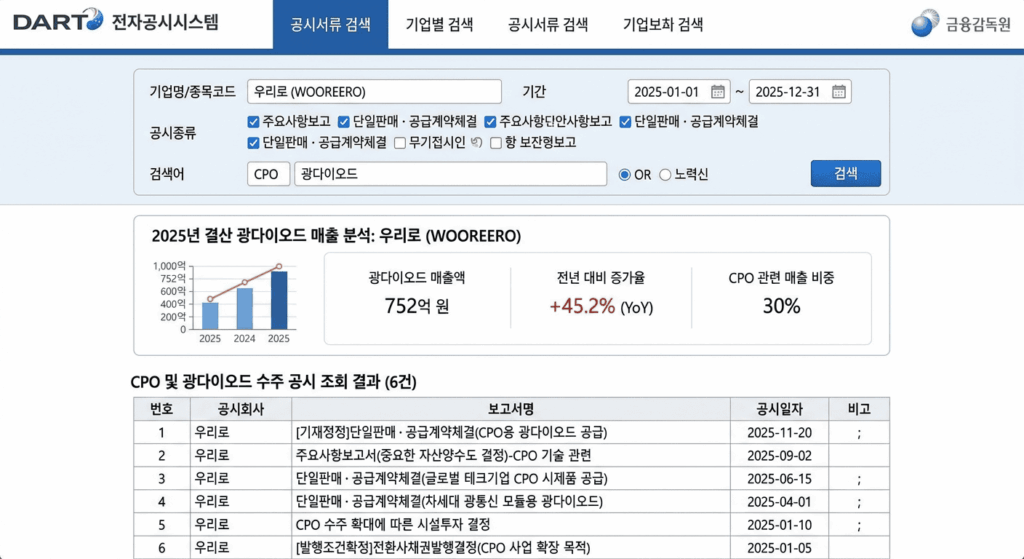Viewport: 1024px width, 559px height.
Task: Open the calendar picker for 2025-12-31
Action: (x=839, y=91)
